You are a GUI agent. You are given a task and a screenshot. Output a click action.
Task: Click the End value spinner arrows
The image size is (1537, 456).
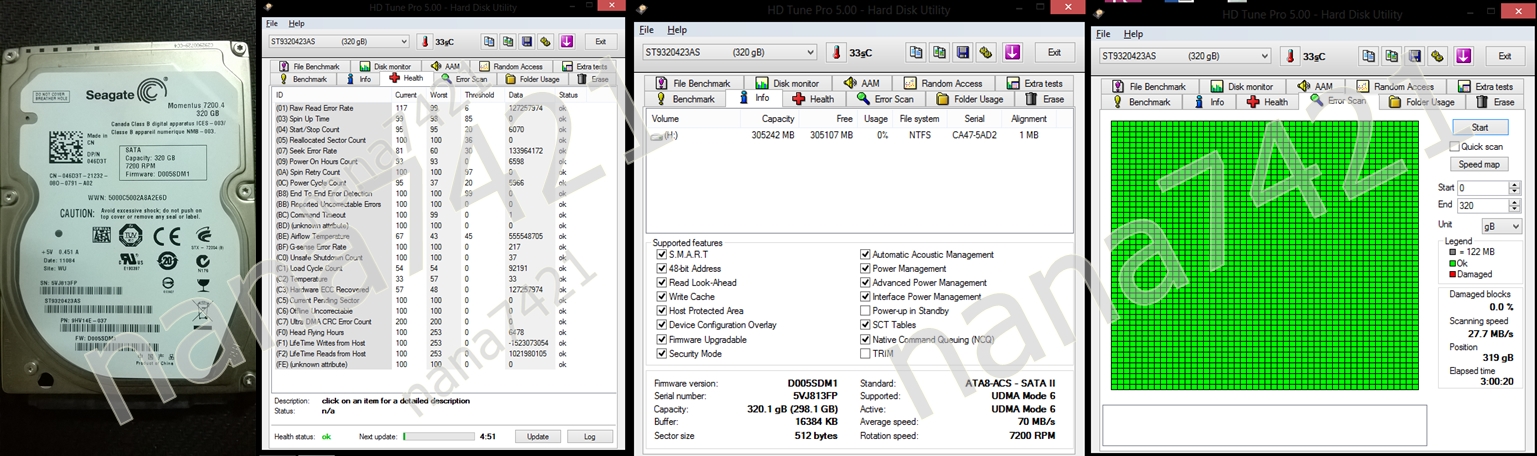1516,205
